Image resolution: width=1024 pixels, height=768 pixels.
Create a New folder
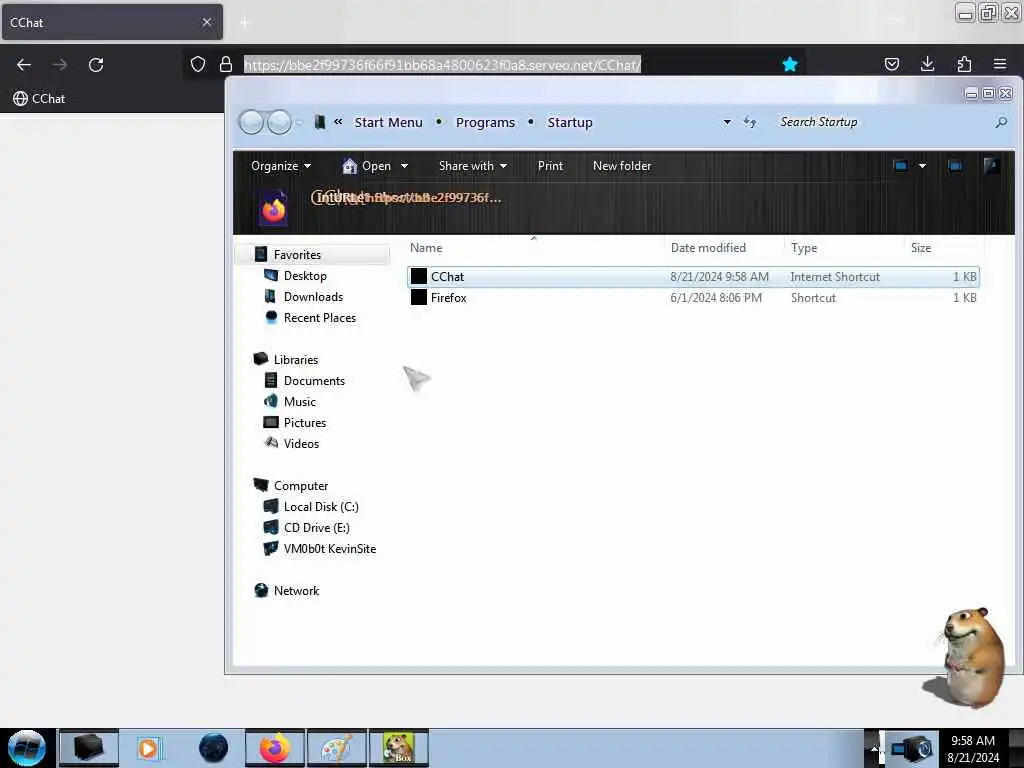pyautogui.click(x=622, y=166)
